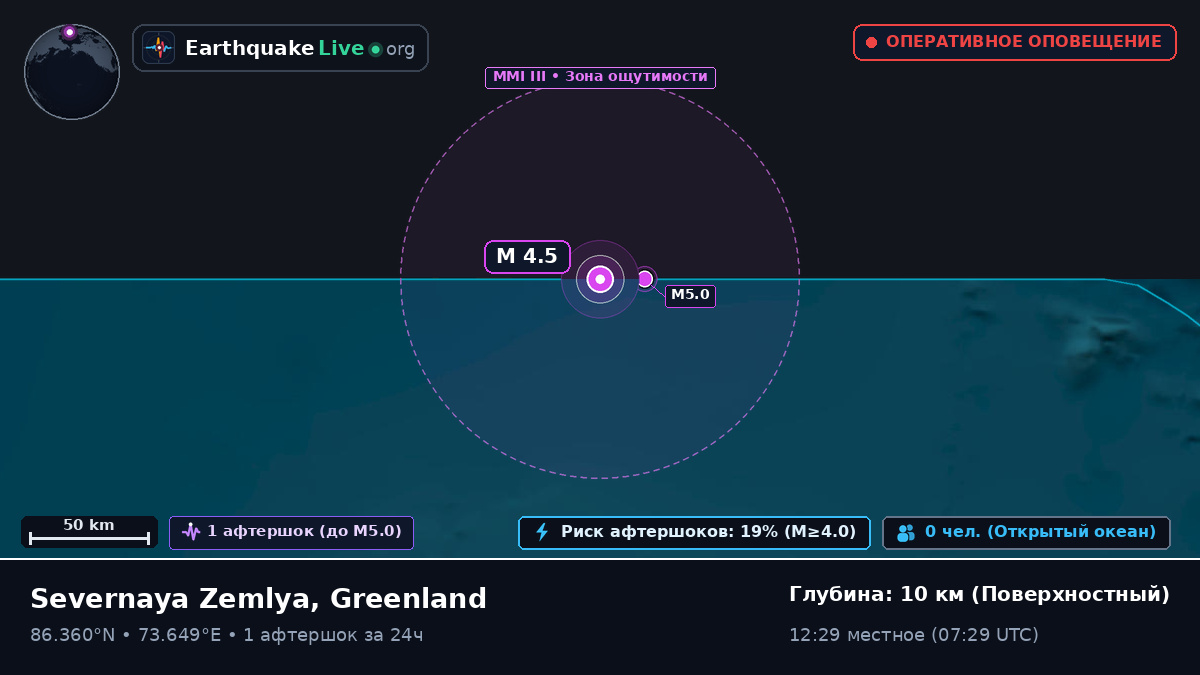This screenshot has width=1200, height=675.
Task: Click the Риск афтершоков: 19% badge
Action: tap(694, 532)
